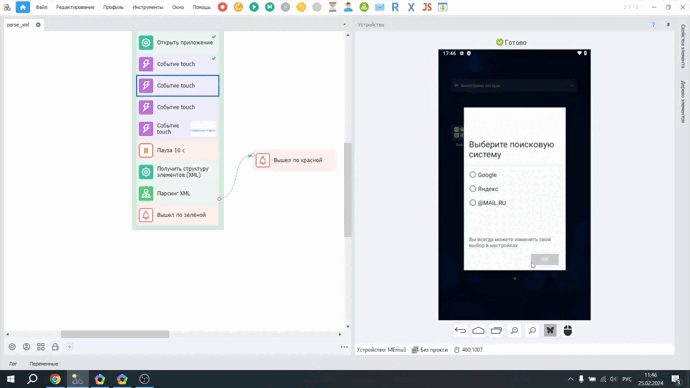Screen dimensions: 690x388
Task: Choose the Google radio button
Action: click(473, 175)
